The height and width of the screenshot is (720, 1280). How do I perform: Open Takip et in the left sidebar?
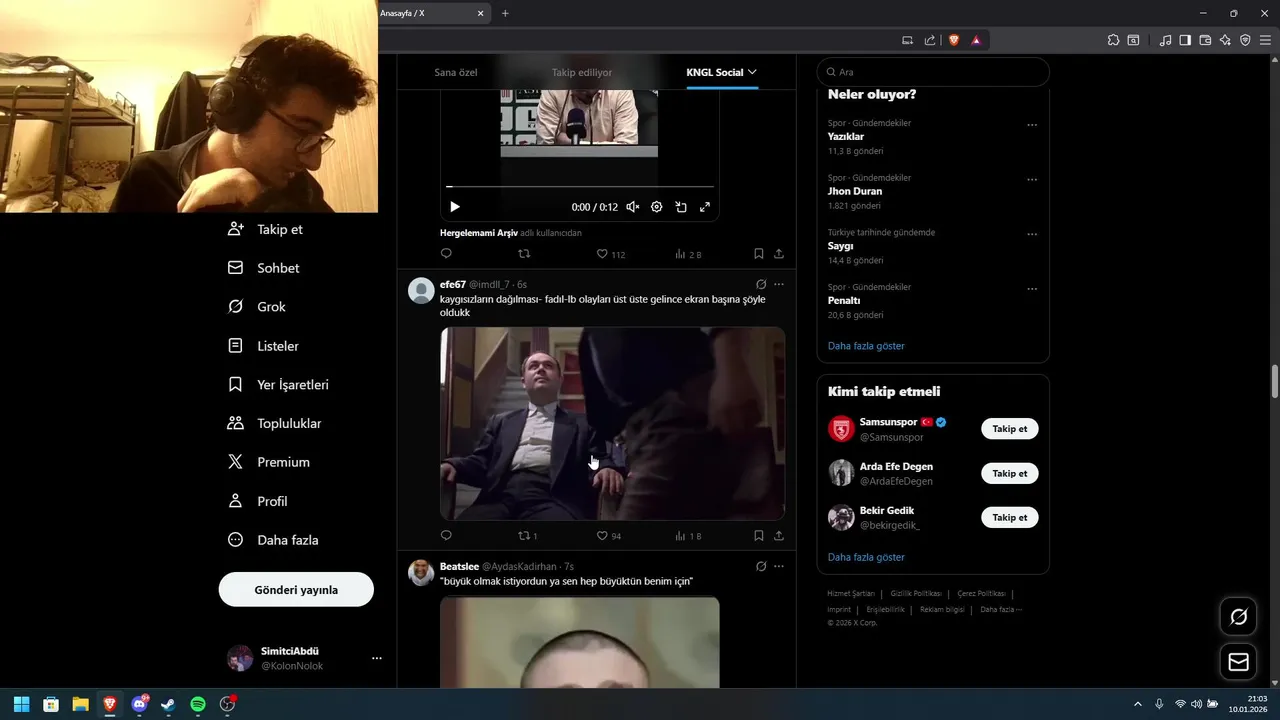[265, 229]
